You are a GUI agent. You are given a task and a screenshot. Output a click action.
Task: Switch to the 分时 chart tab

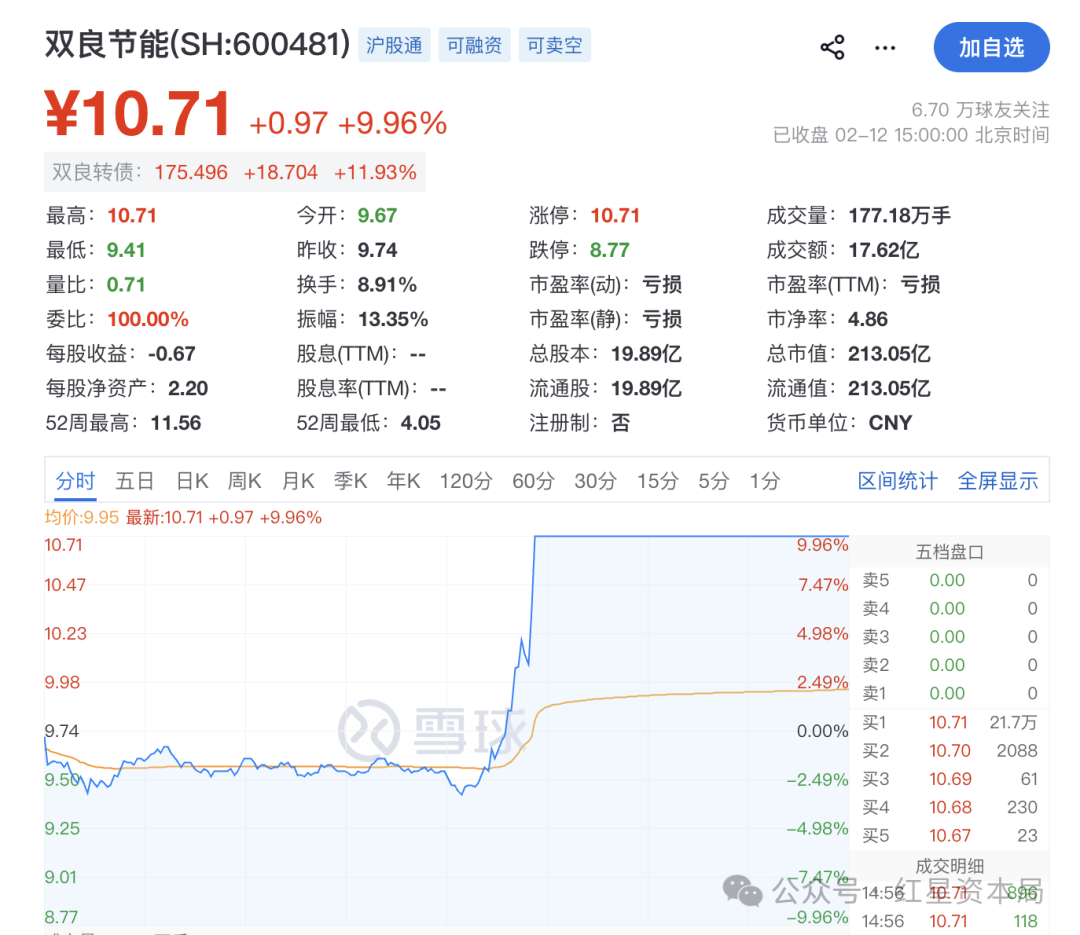(x=75, y=480)
